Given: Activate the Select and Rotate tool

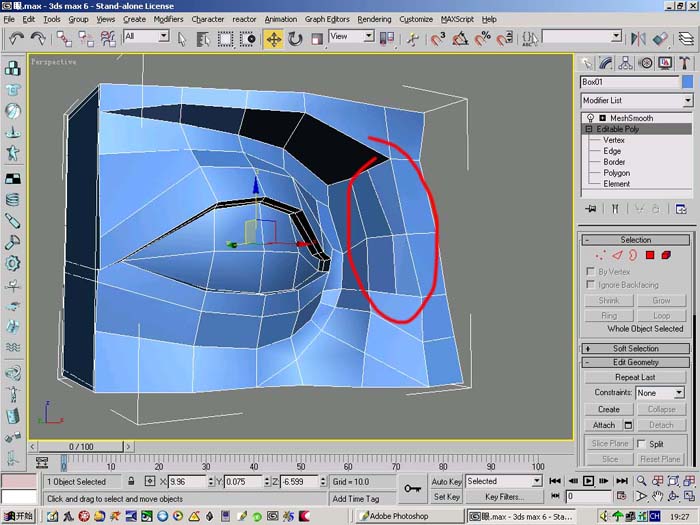Looking at the screenshot, I should (295, 39).
